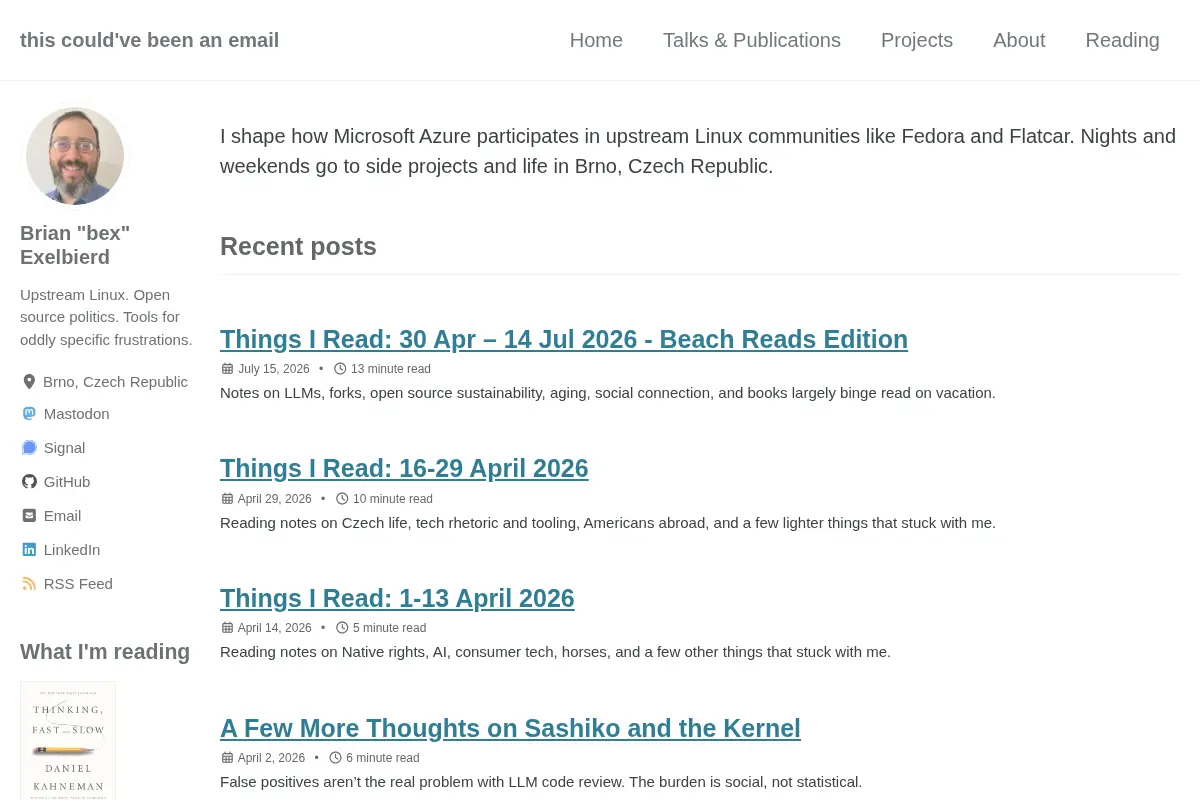Open the Home menu item
1200x800 pixels.
tap(596, 40)
